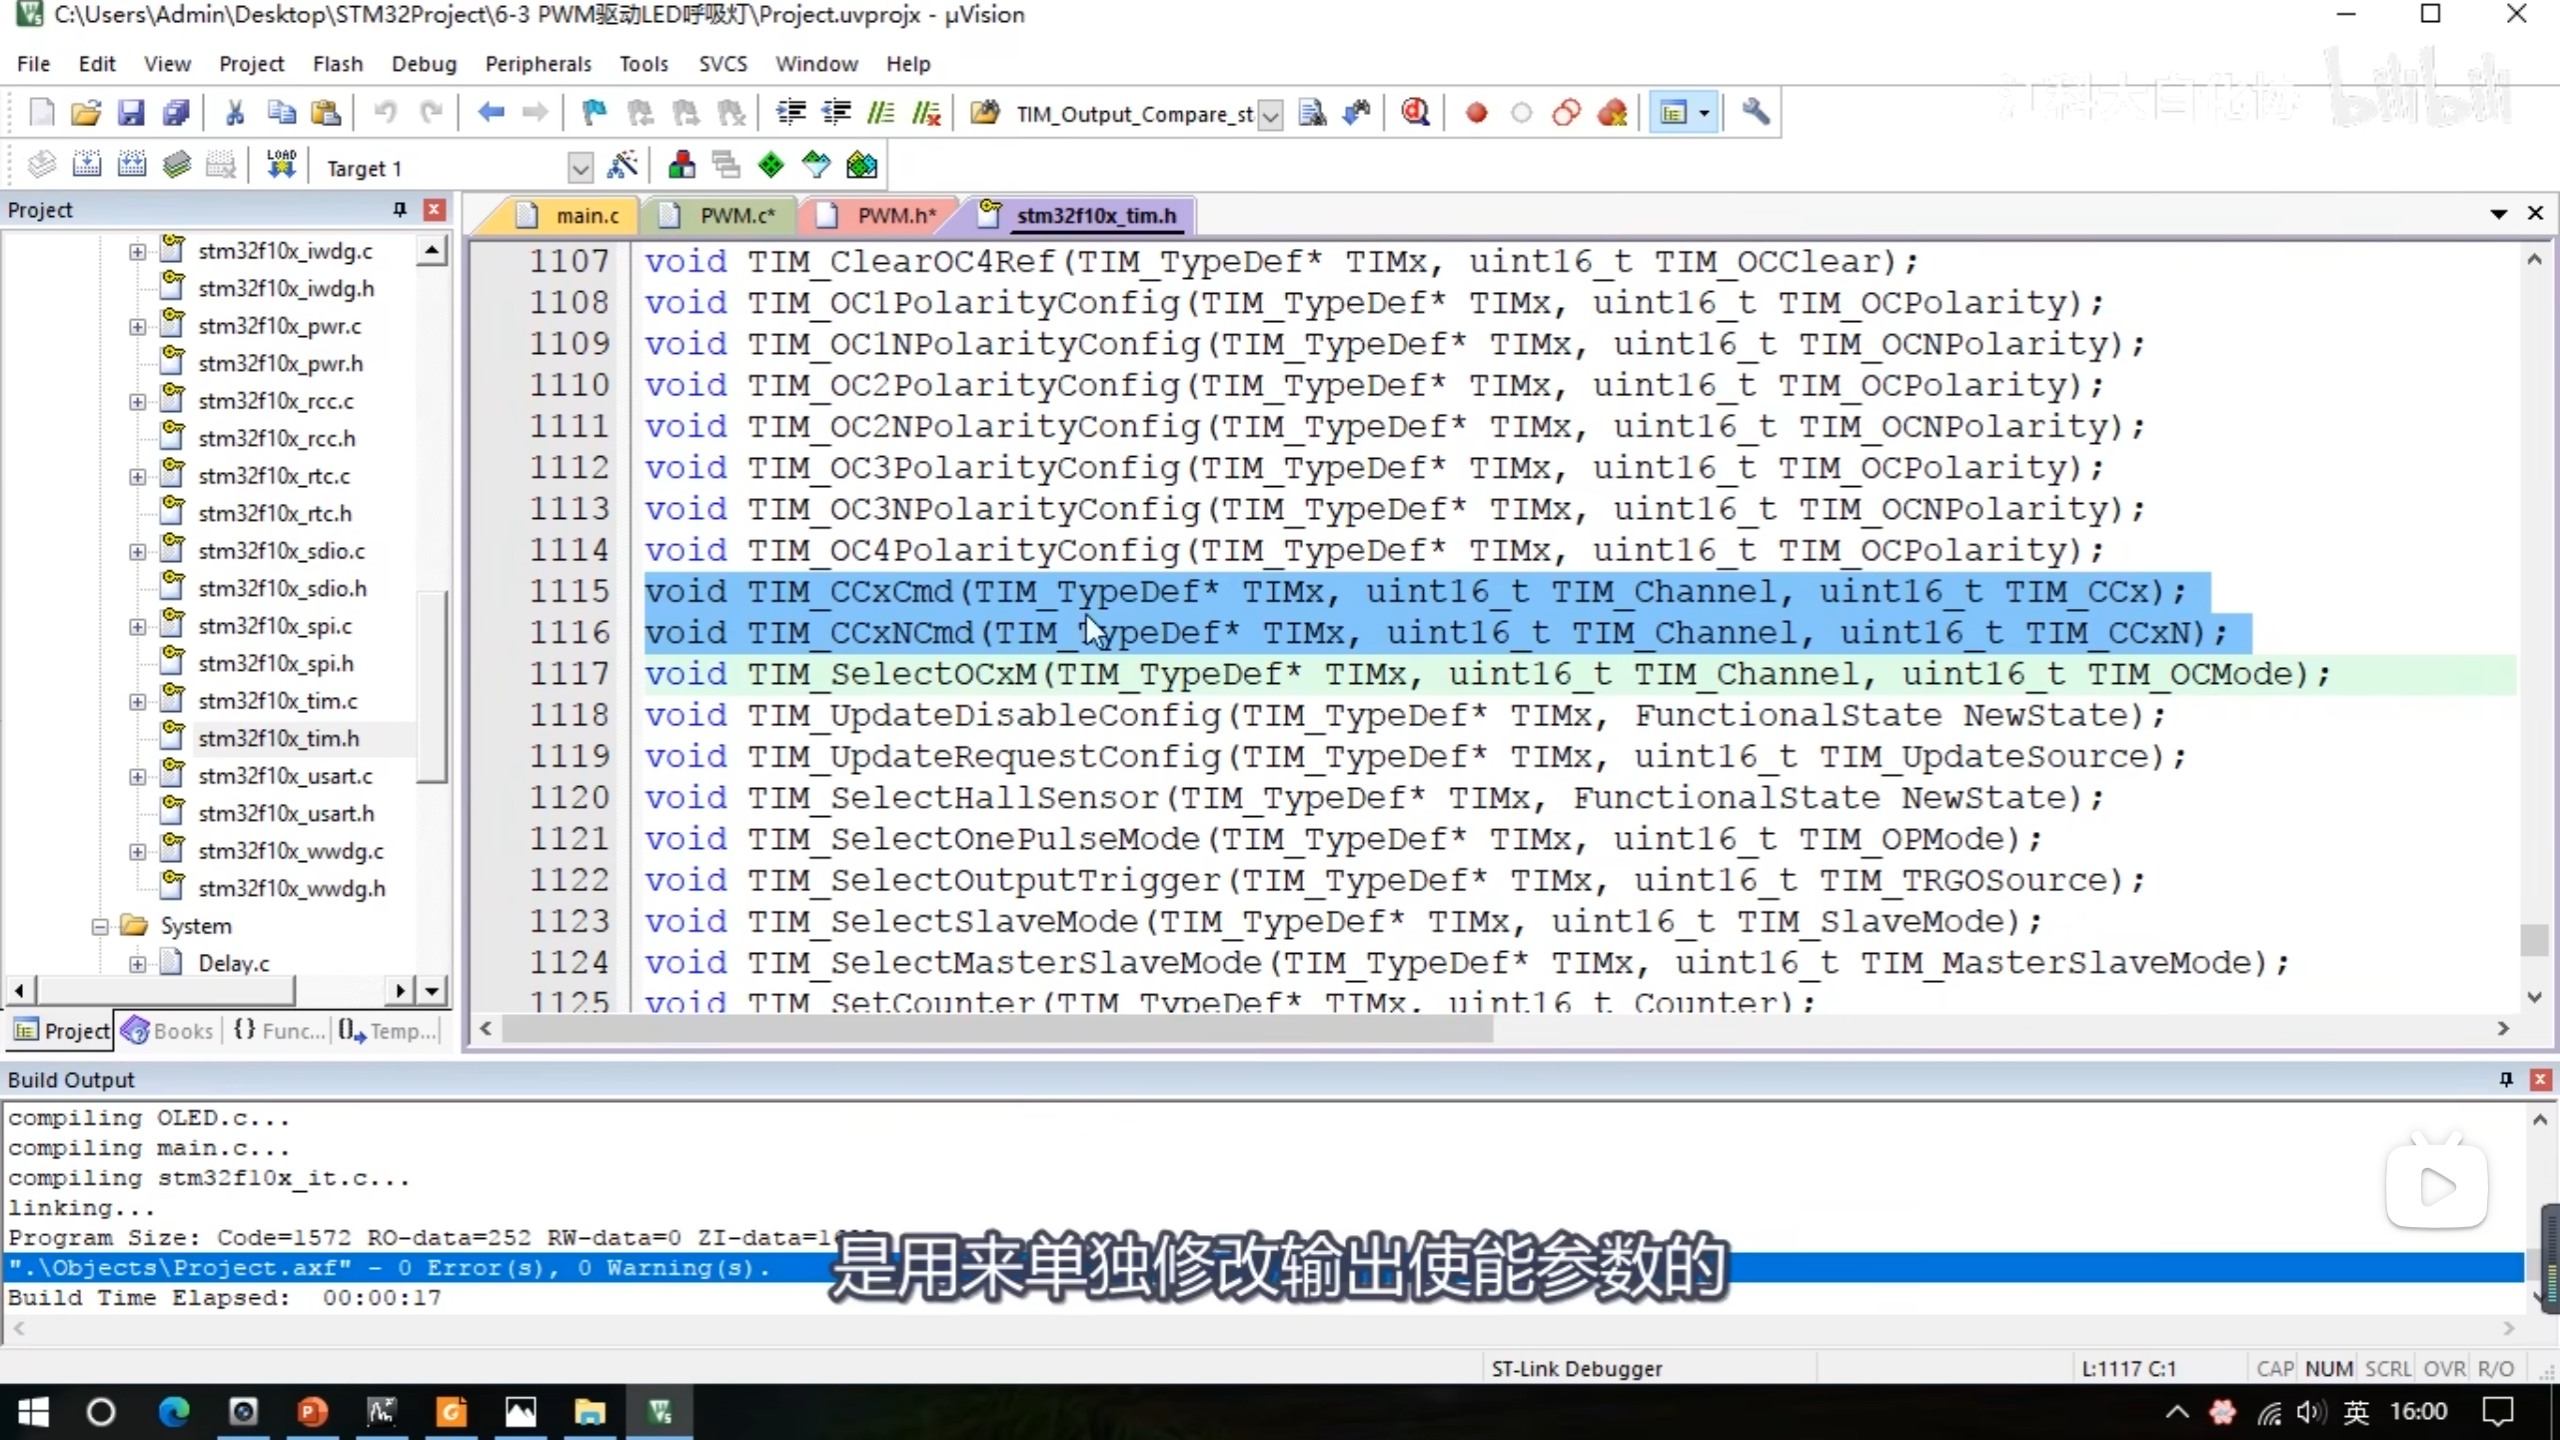
Task: Collapse the System folder in project tree
Action: tap(100, 926)
